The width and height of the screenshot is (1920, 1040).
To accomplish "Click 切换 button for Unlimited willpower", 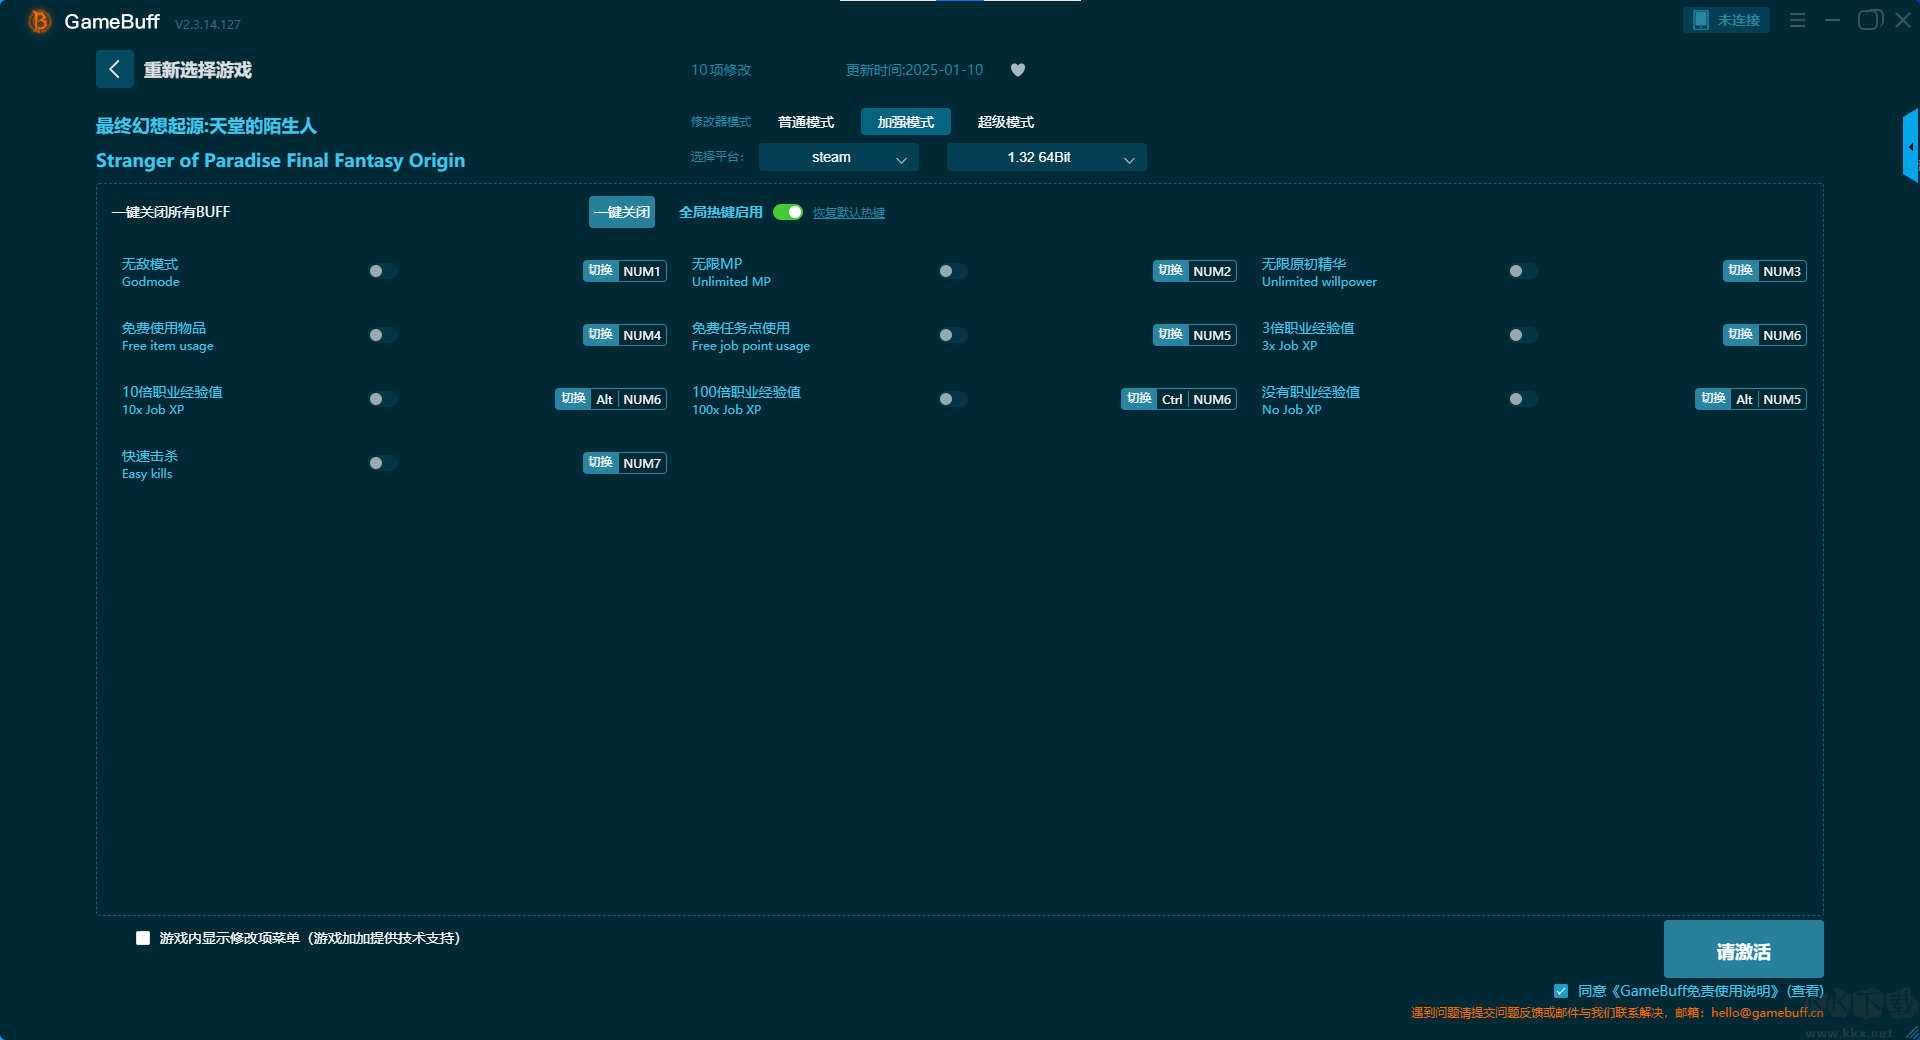I will point(1741,271).
